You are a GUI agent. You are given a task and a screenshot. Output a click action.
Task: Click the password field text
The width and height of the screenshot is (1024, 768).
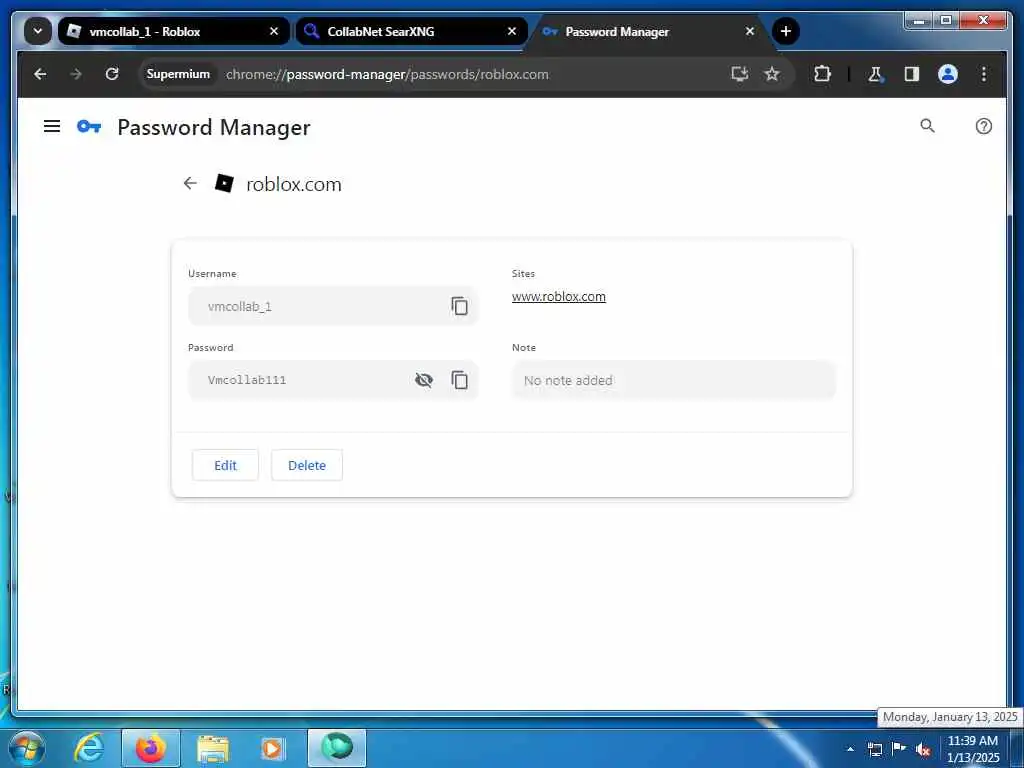[247, 380]
